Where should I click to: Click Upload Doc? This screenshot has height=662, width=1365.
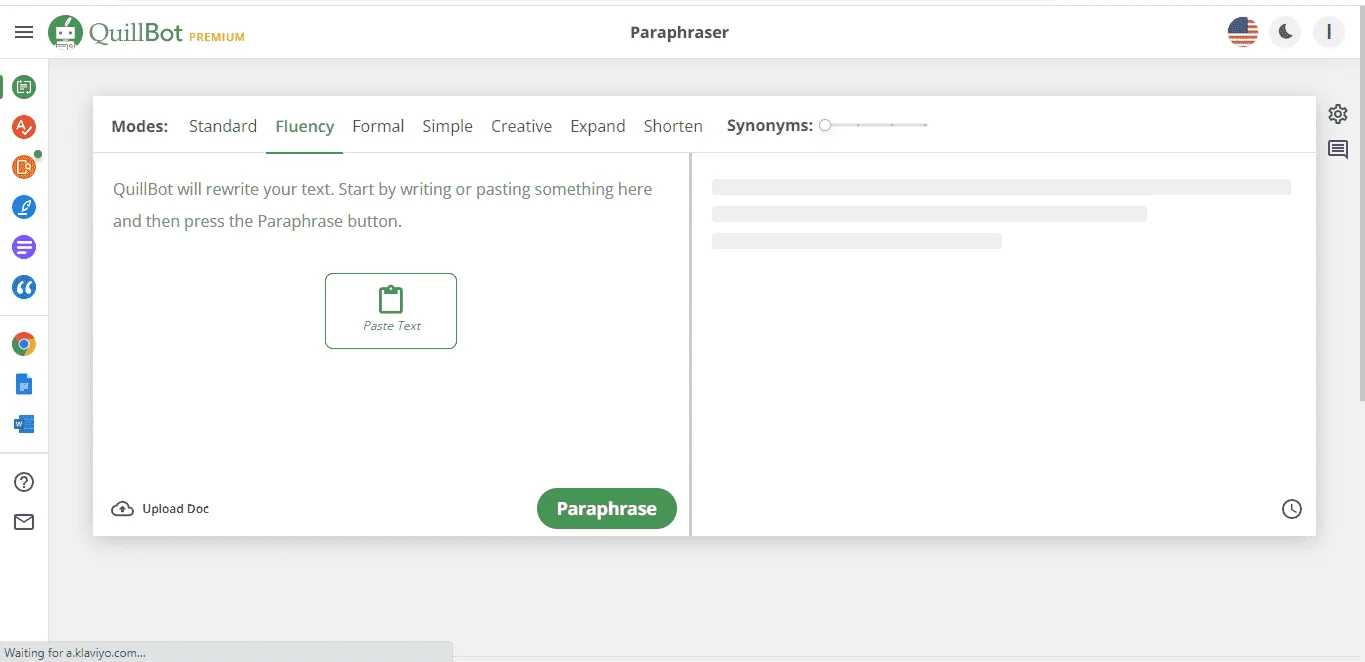(x=160, y=509)
